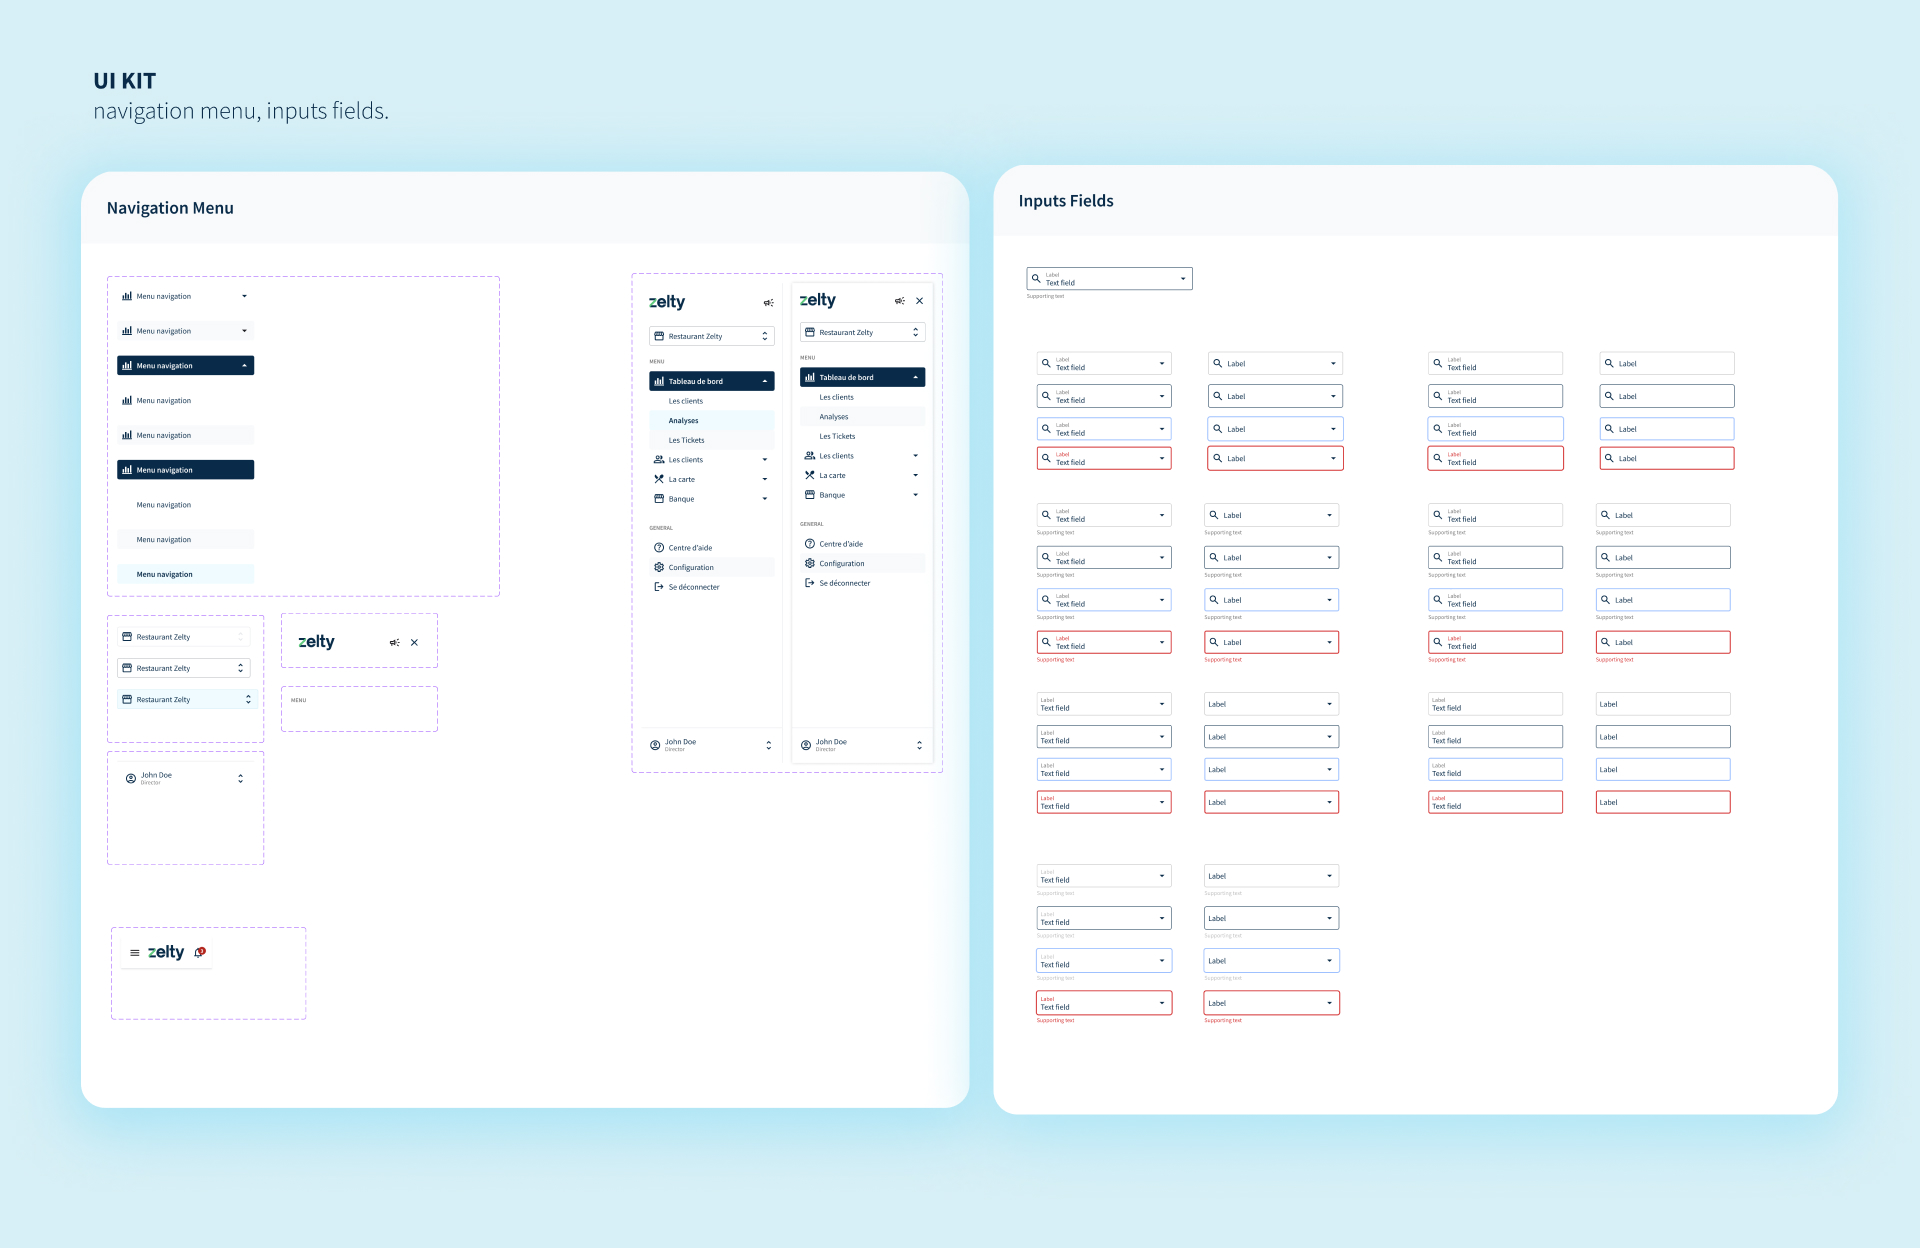
Task: Select Les Tickets in sidebar without close button
Action: coord(712,440)
